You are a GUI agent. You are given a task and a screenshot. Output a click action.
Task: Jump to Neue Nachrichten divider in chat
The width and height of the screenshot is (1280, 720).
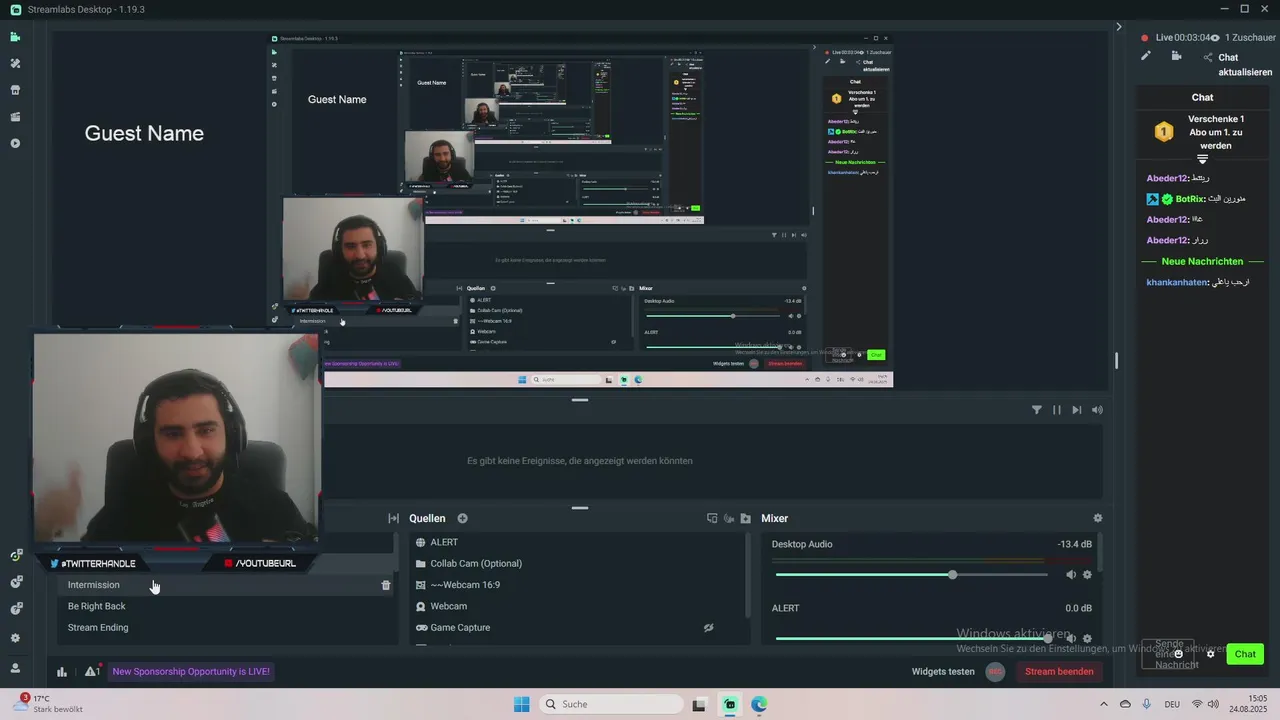[1203, 261]
